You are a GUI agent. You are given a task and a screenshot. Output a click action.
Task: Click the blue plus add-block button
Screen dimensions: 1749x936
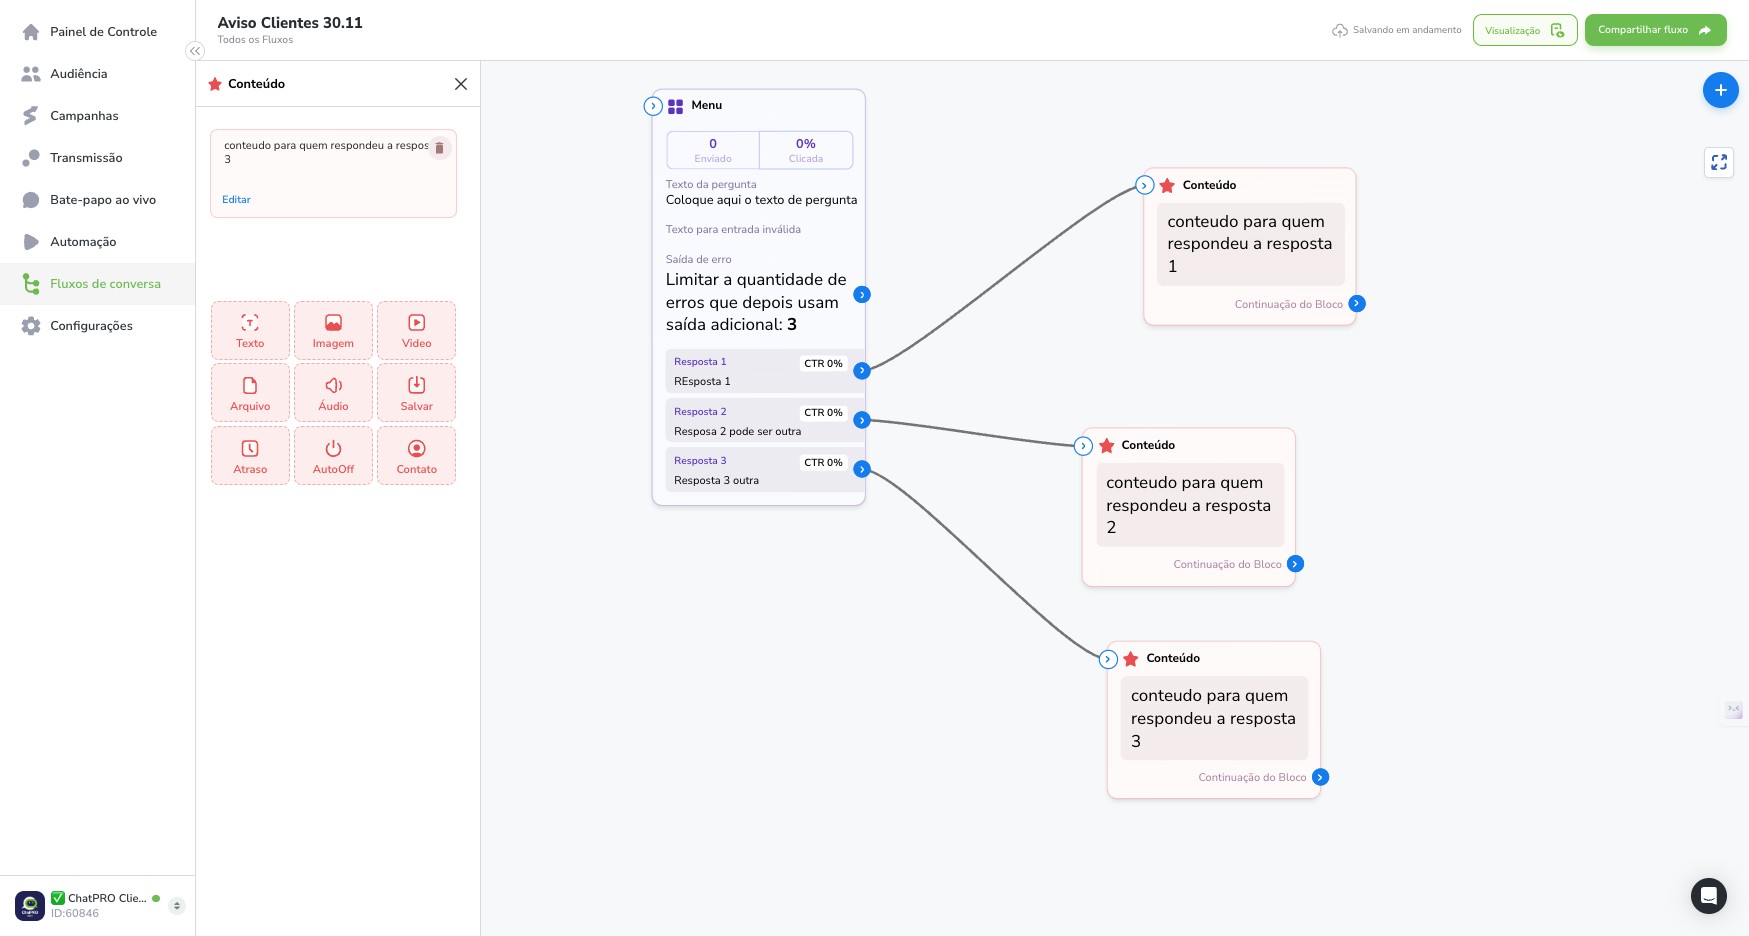[1720, 90]
